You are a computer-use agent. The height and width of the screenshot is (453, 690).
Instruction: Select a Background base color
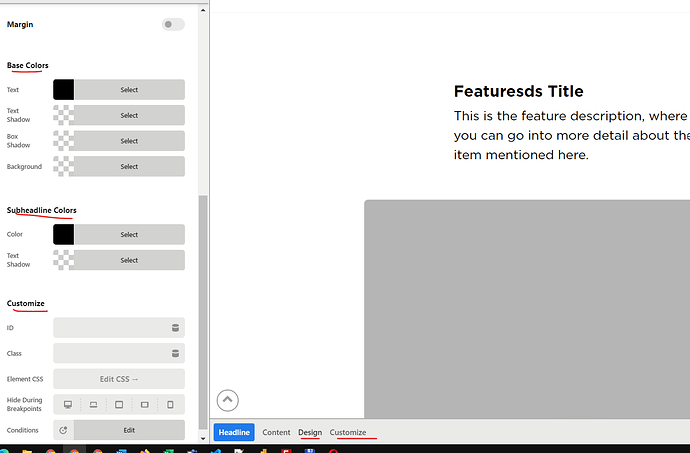[x=129, y=166]
